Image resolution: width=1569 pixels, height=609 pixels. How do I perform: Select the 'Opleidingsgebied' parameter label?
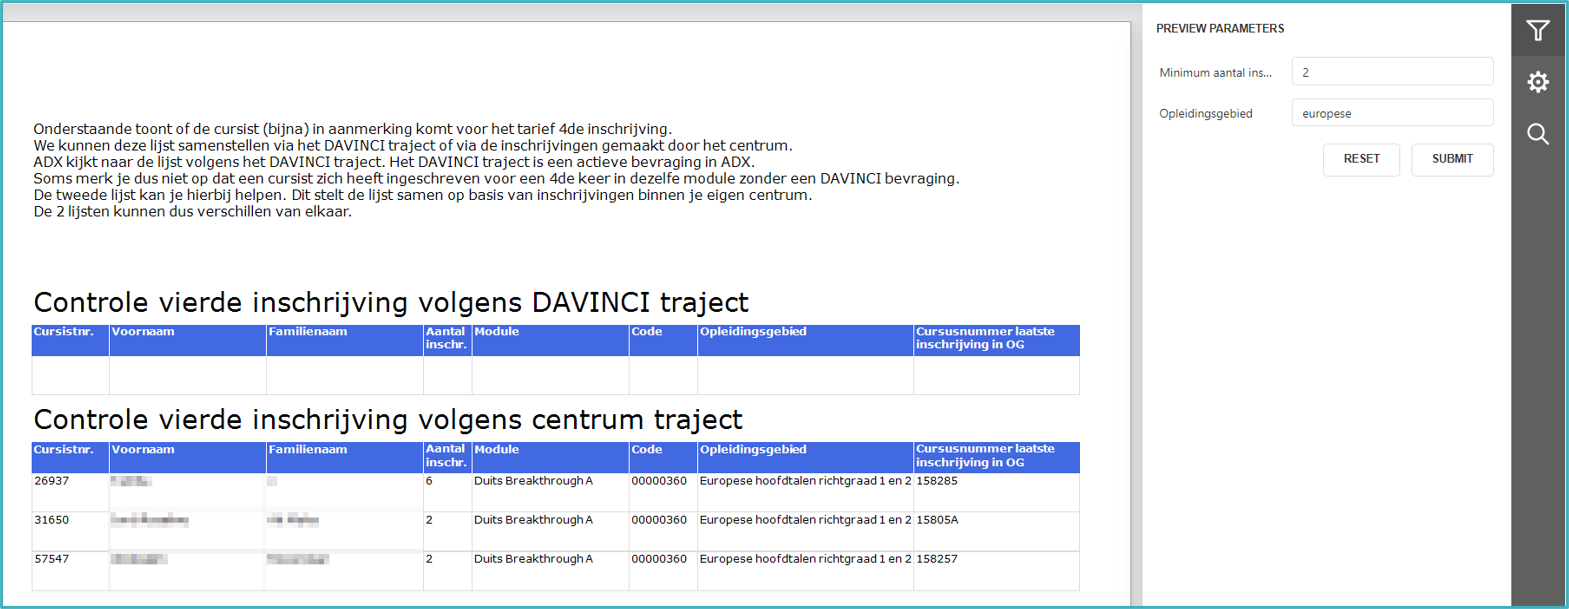[x=1205, y=114]
